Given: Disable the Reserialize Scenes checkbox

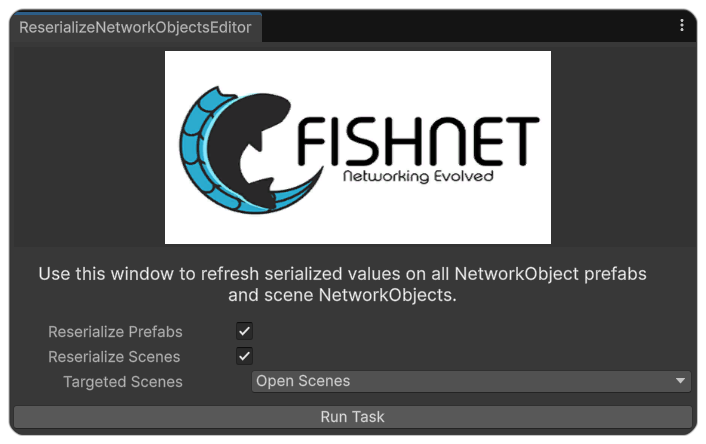Looking at the screenshot, I should 245,356.
